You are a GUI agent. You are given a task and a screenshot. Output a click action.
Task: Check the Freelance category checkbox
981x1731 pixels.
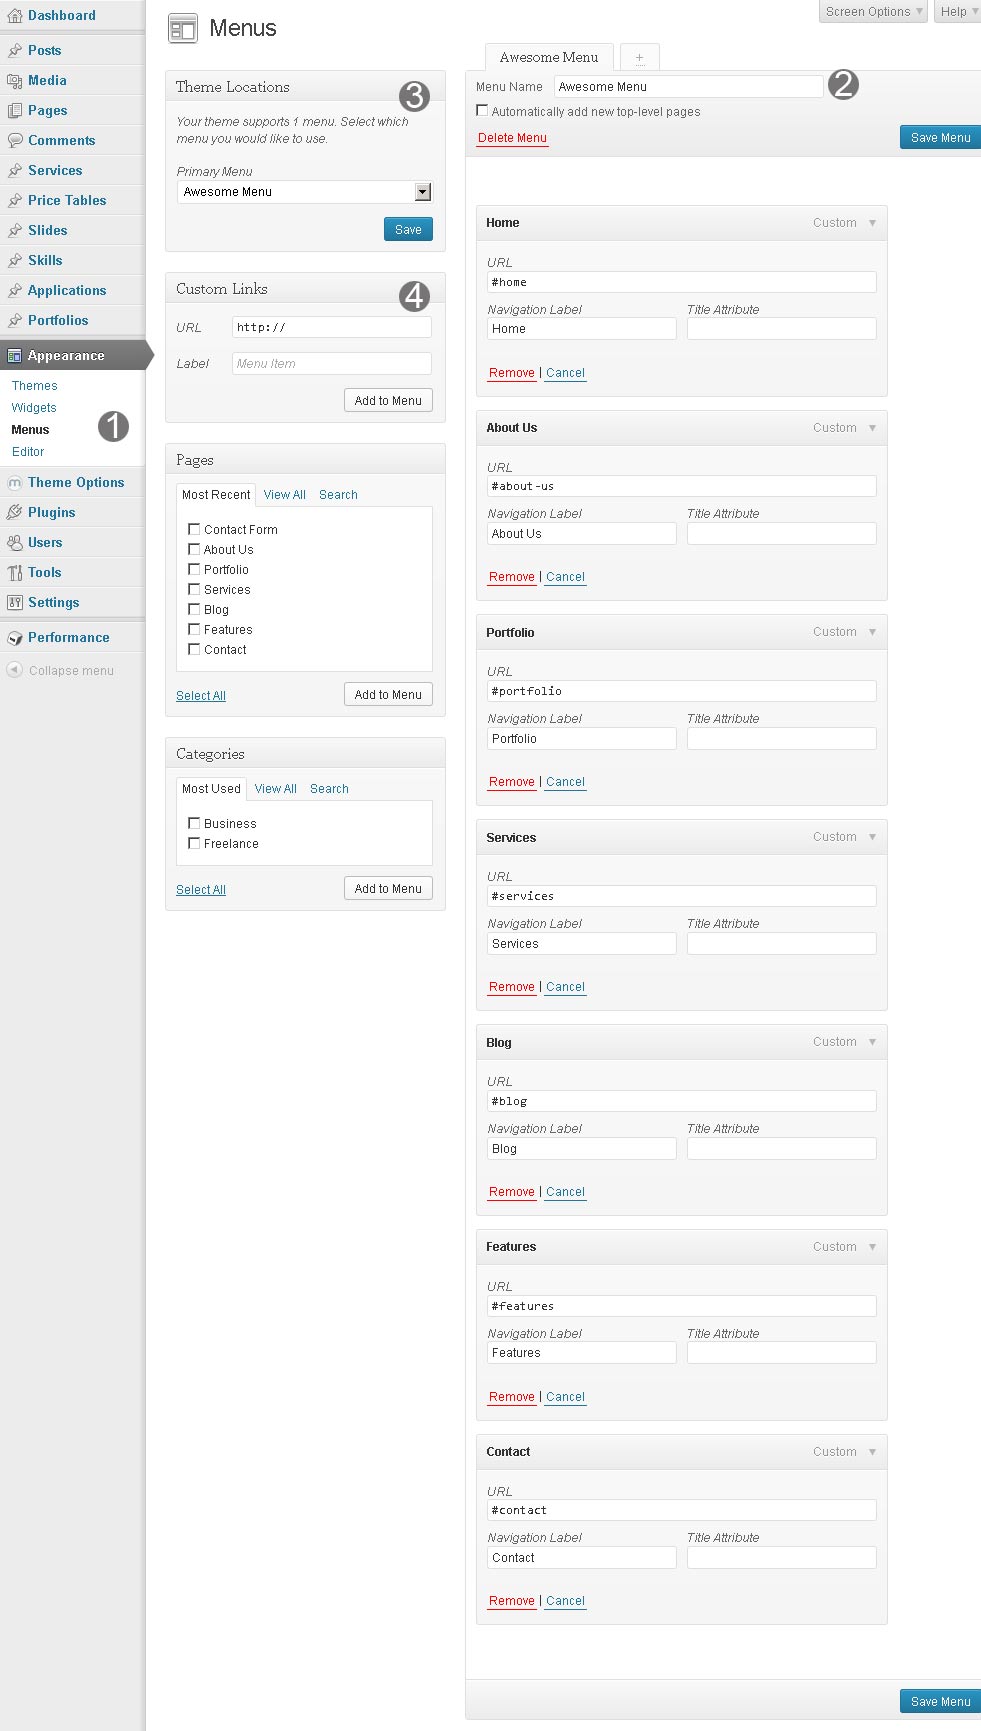click(x=194, y=843)
